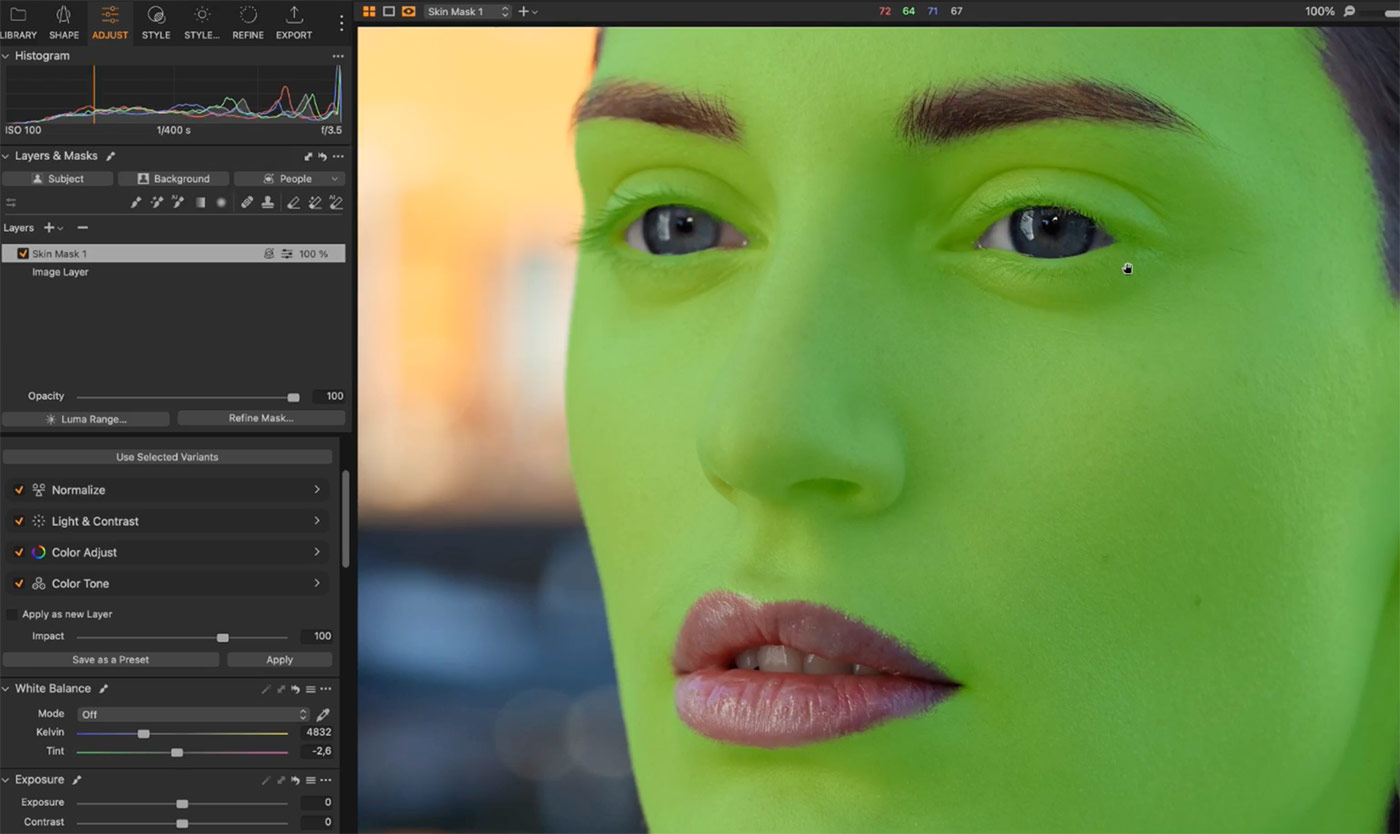The height and width of the screenshot is (834, 1400).
Task: Expand the Normalize row chevron
Action: (317, 490)
